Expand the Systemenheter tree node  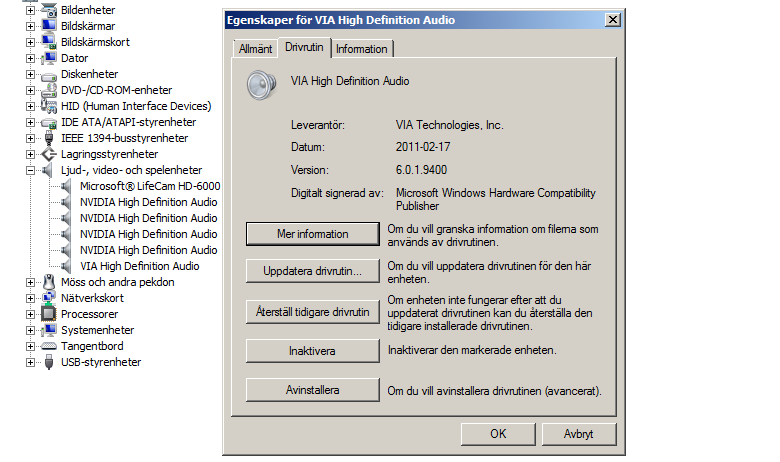[x=30, y=330]
